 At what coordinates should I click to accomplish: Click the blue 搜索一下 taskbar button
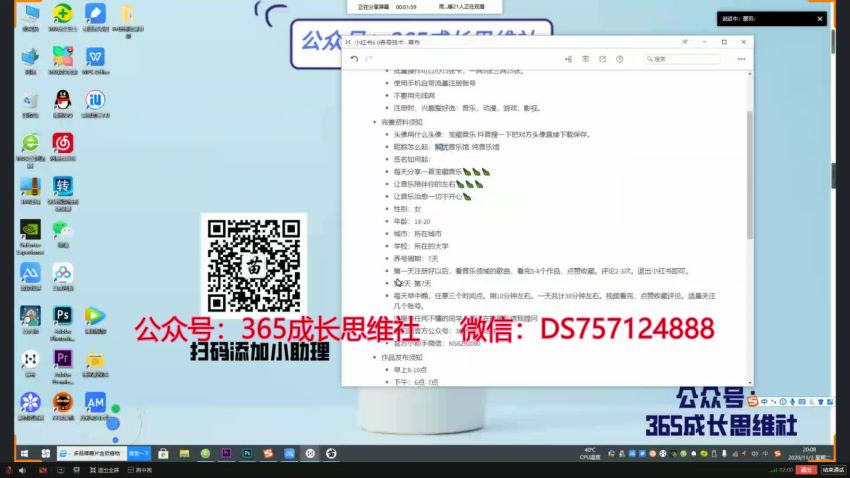139,454
